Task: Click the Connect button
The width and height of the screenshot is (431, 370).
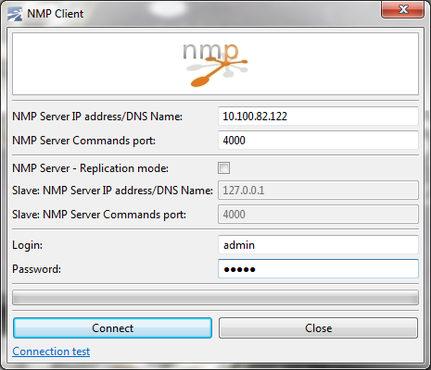Action: (113, 328)
